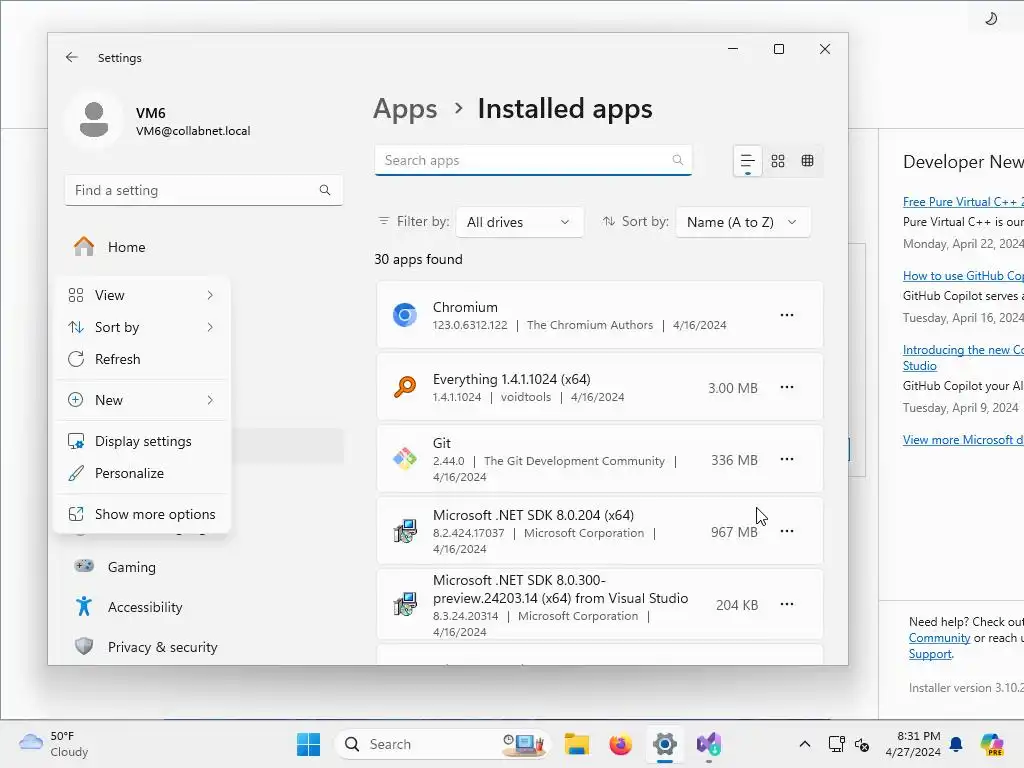
Task: Focus the Search apps field
Action: (533, 160)
